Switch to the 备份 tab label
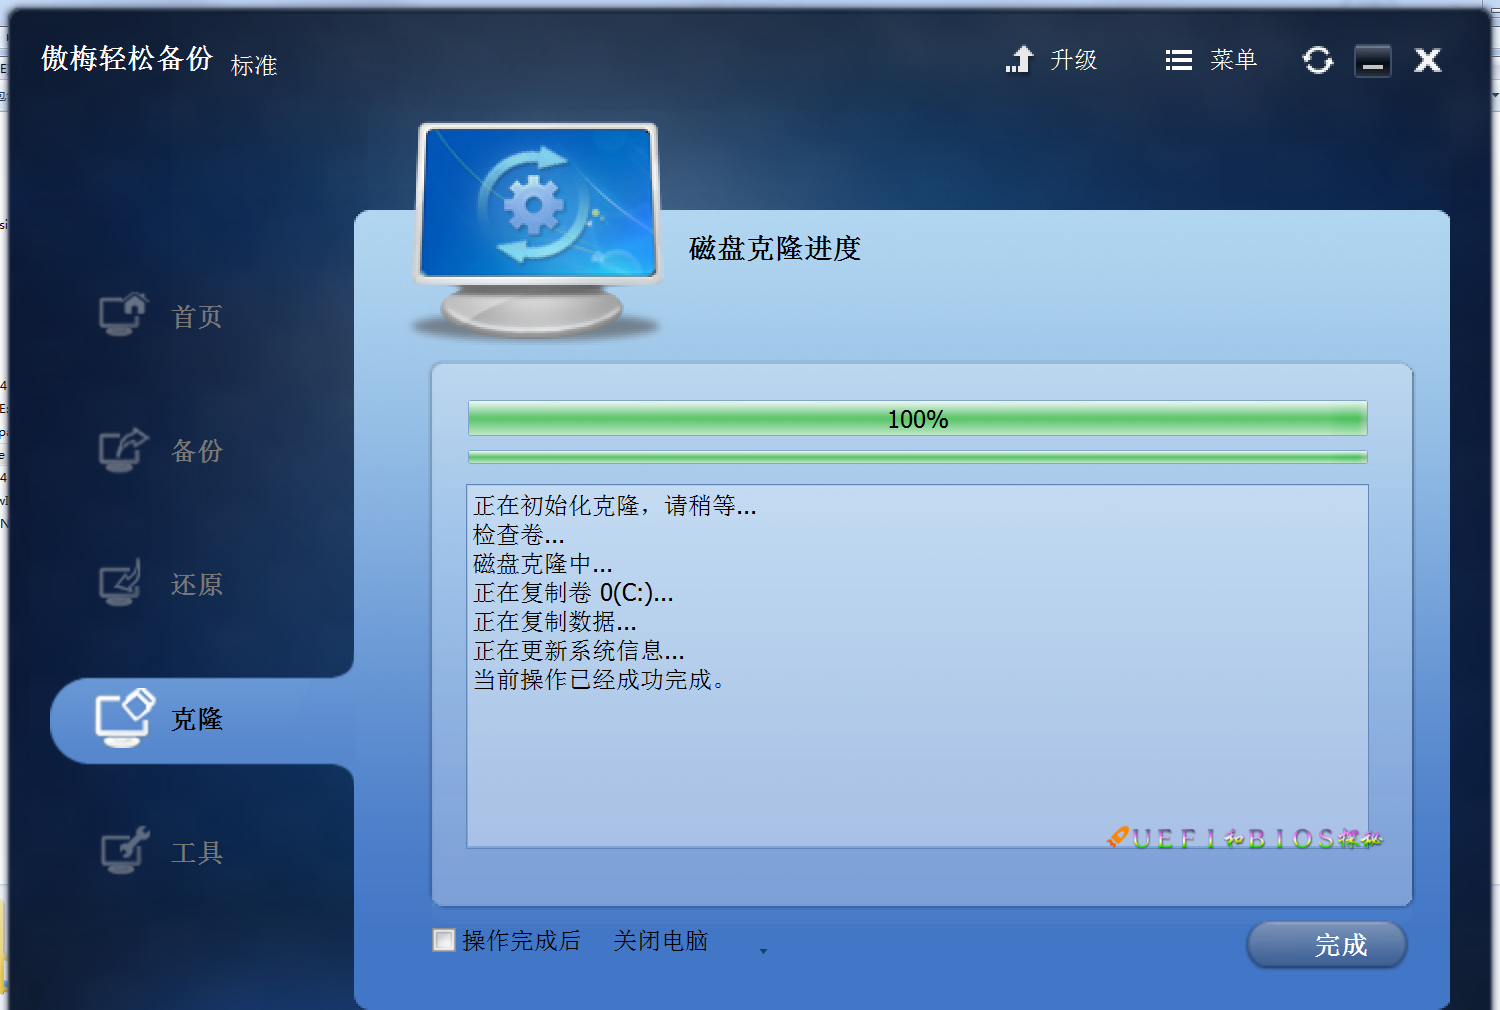This screenshot has width=1500, height=1010. 197,451
